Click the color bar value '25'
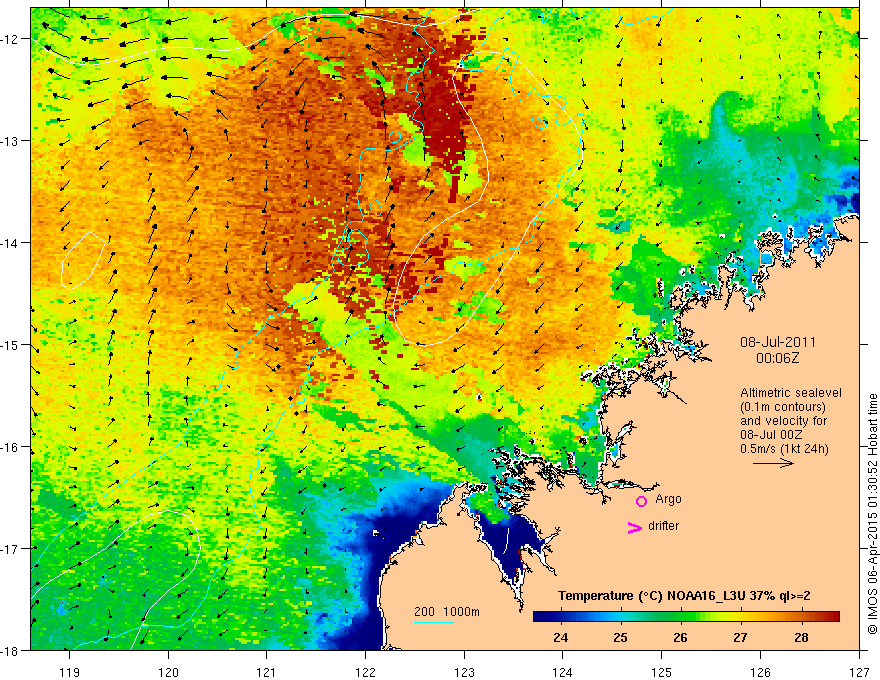The width and height of the screenshot is (880, 680). [620, 637]
